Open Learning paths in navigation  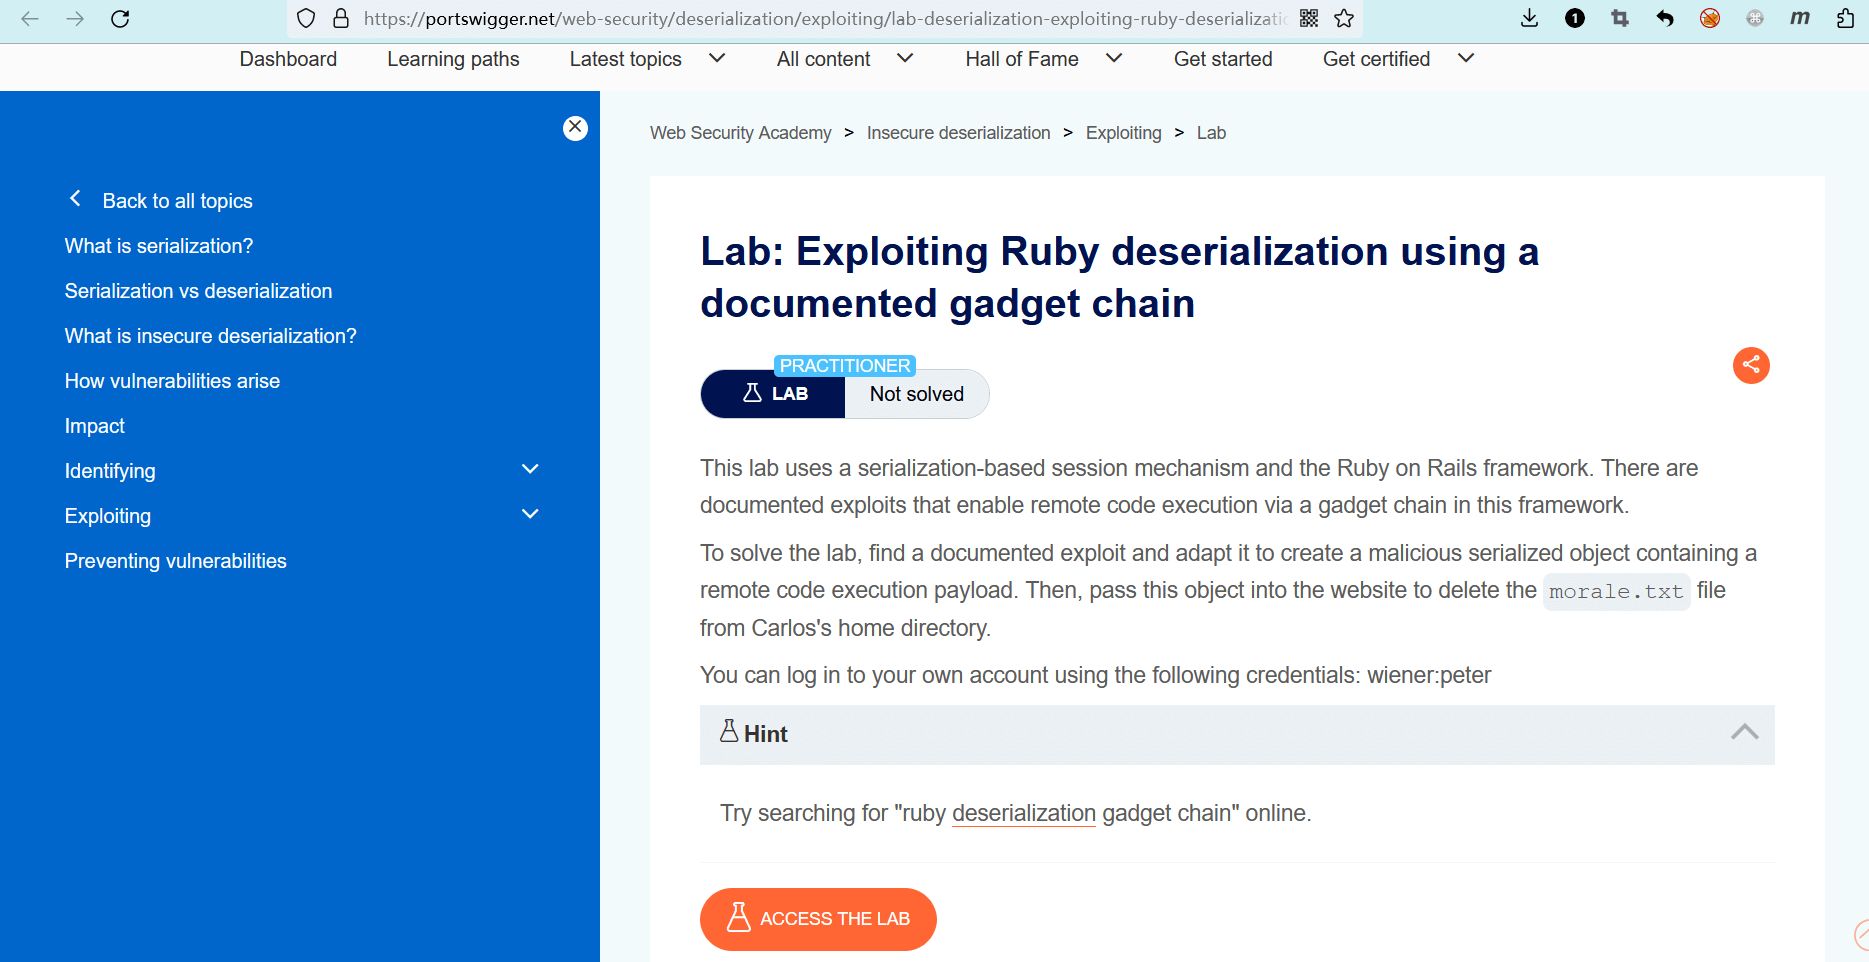click(453, 59)
